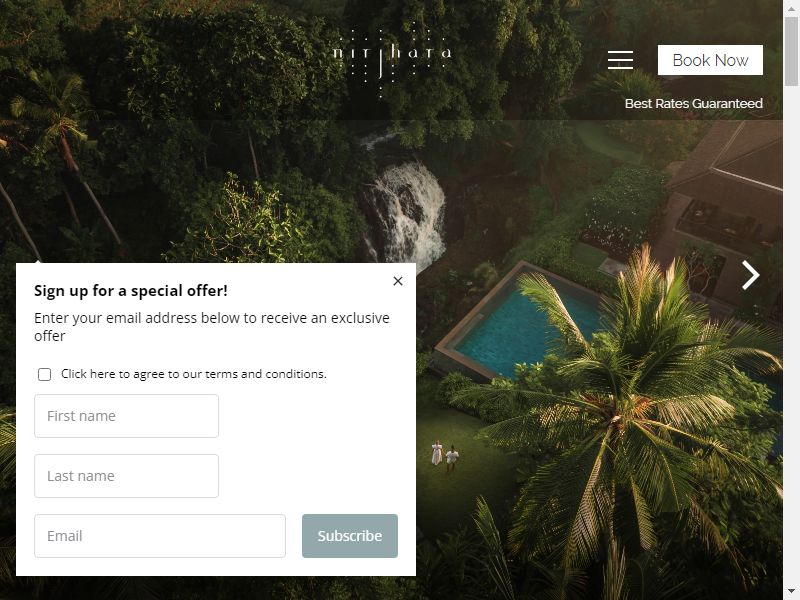Image resolution: width=800 pixels, height=600 pixels.
Task: Click the Nirjhara logo at top
Action: [x=391, y=61]
